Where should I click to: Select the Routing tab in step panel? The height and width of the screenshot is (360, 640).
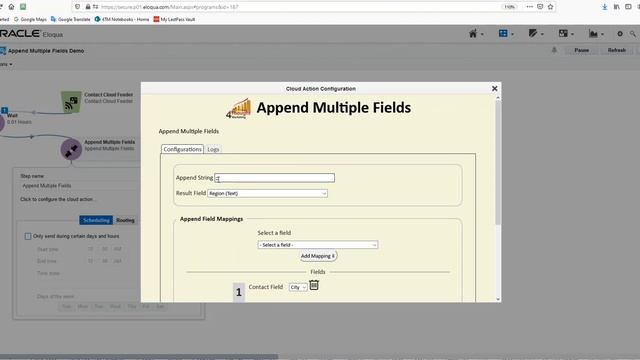click(x=125, y=220)
